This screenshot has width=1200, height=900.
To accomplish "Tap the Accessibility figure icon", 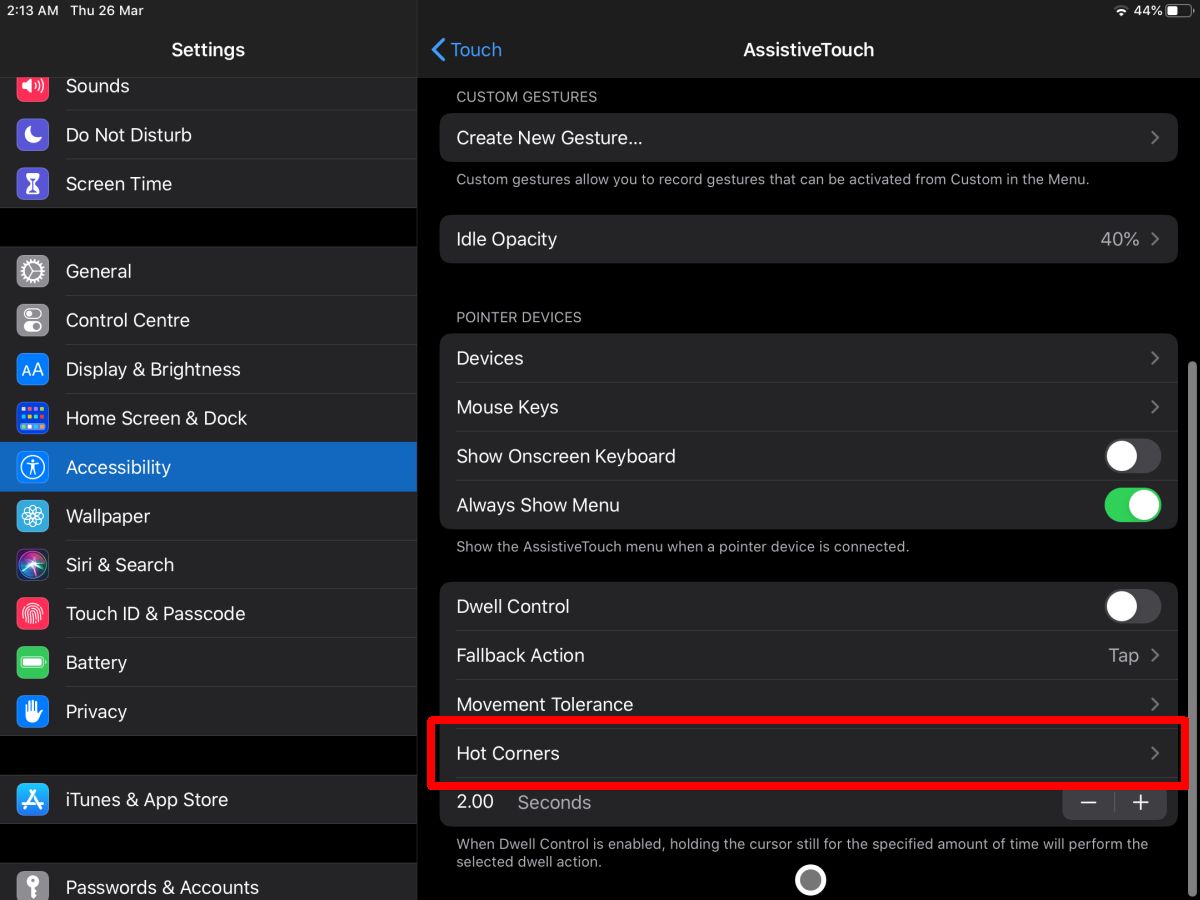I will (33, 467).
